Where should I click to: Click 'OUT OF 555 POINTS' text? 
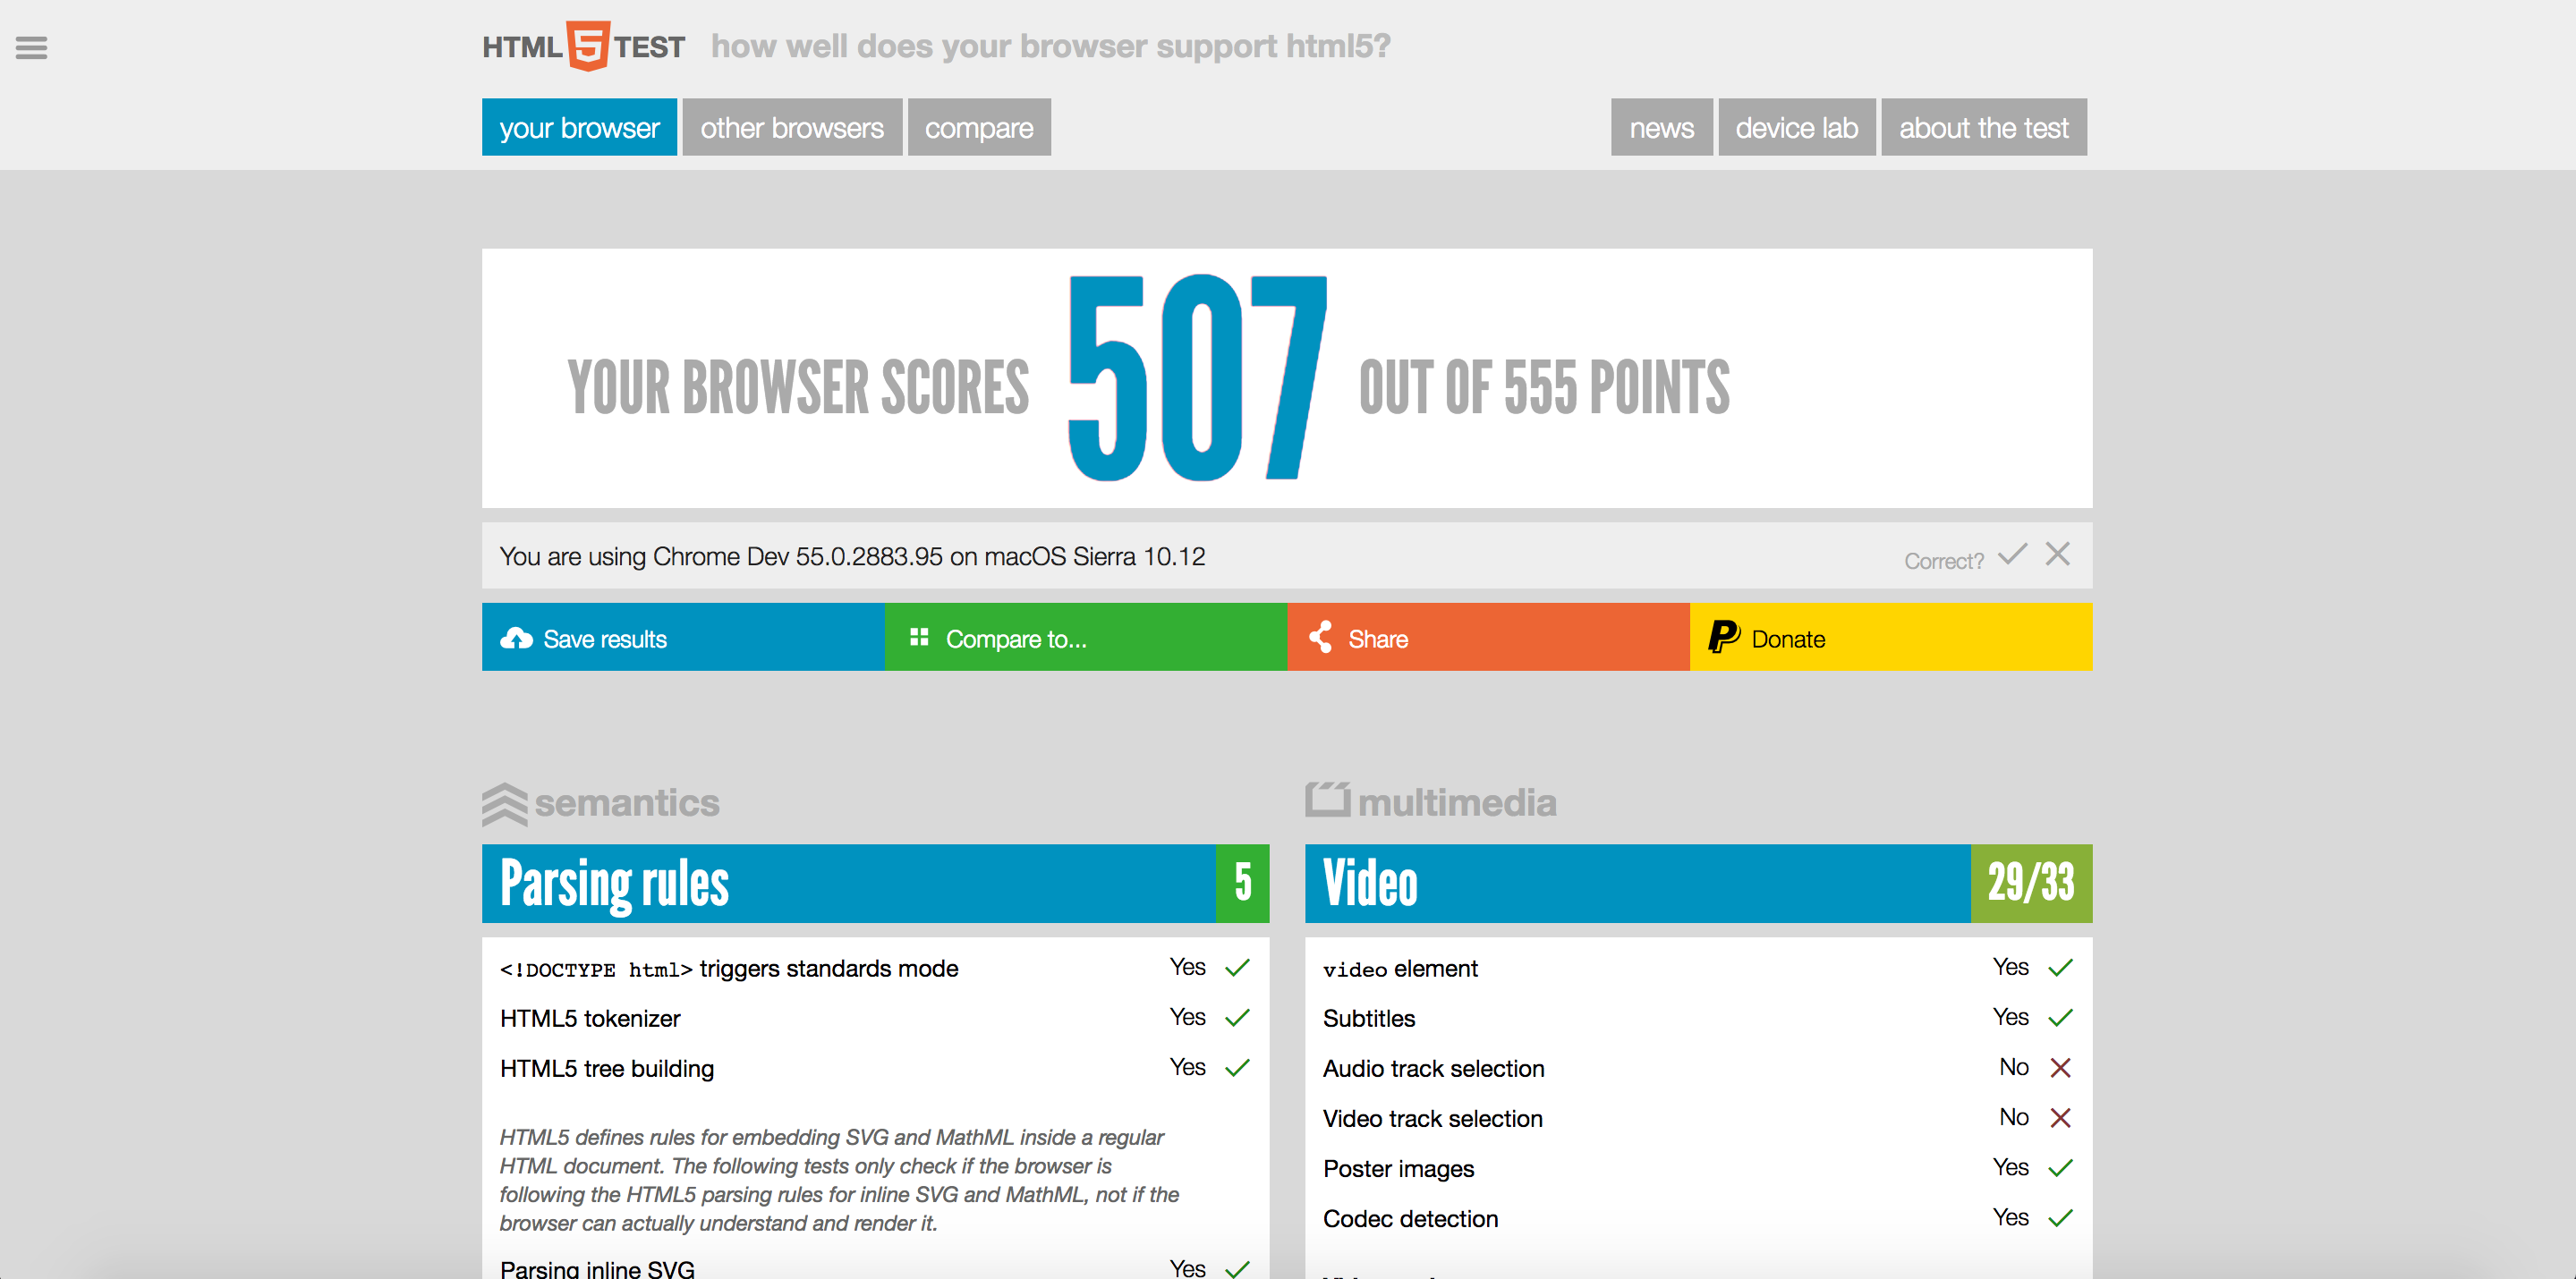pos(1544,387)
